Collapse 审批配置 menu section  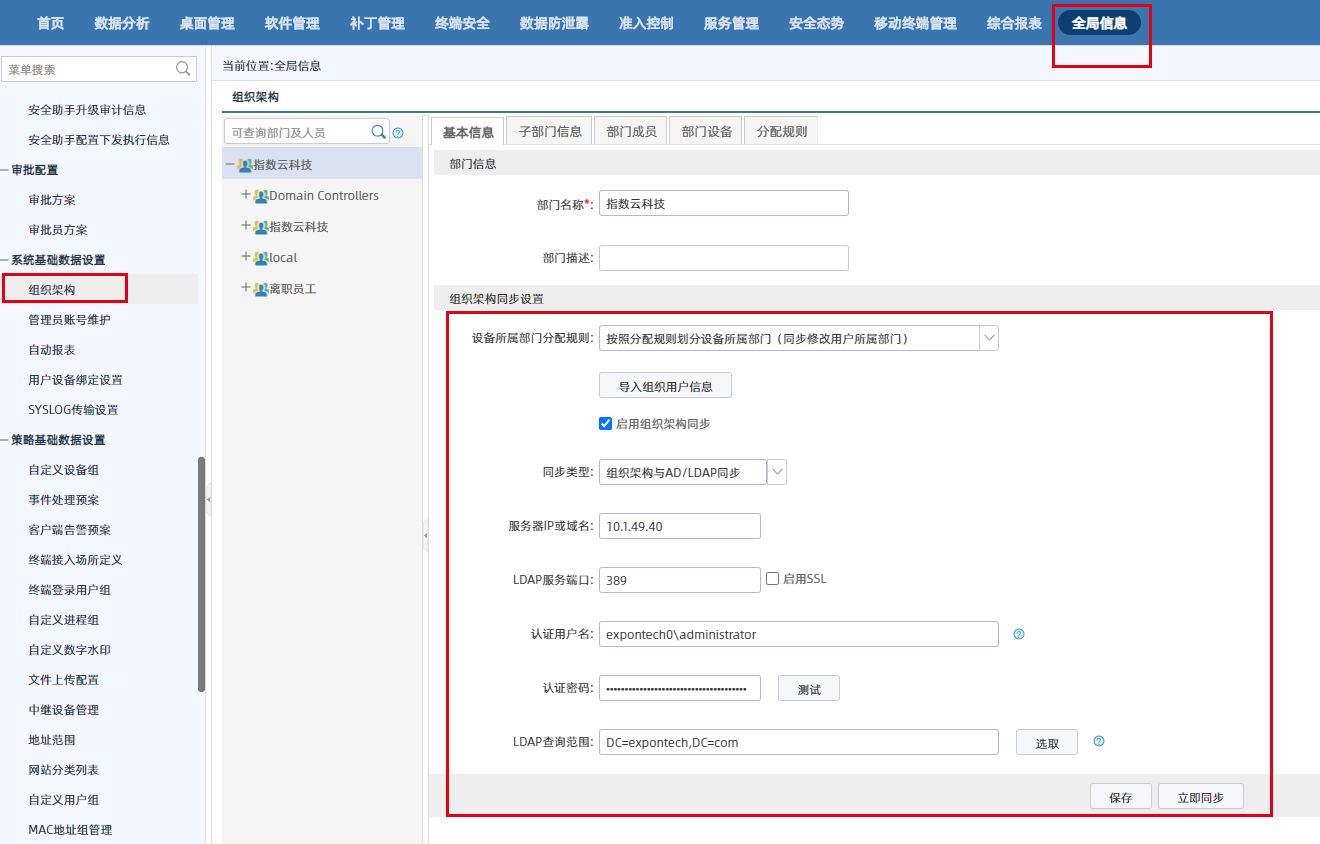point(5,170)
